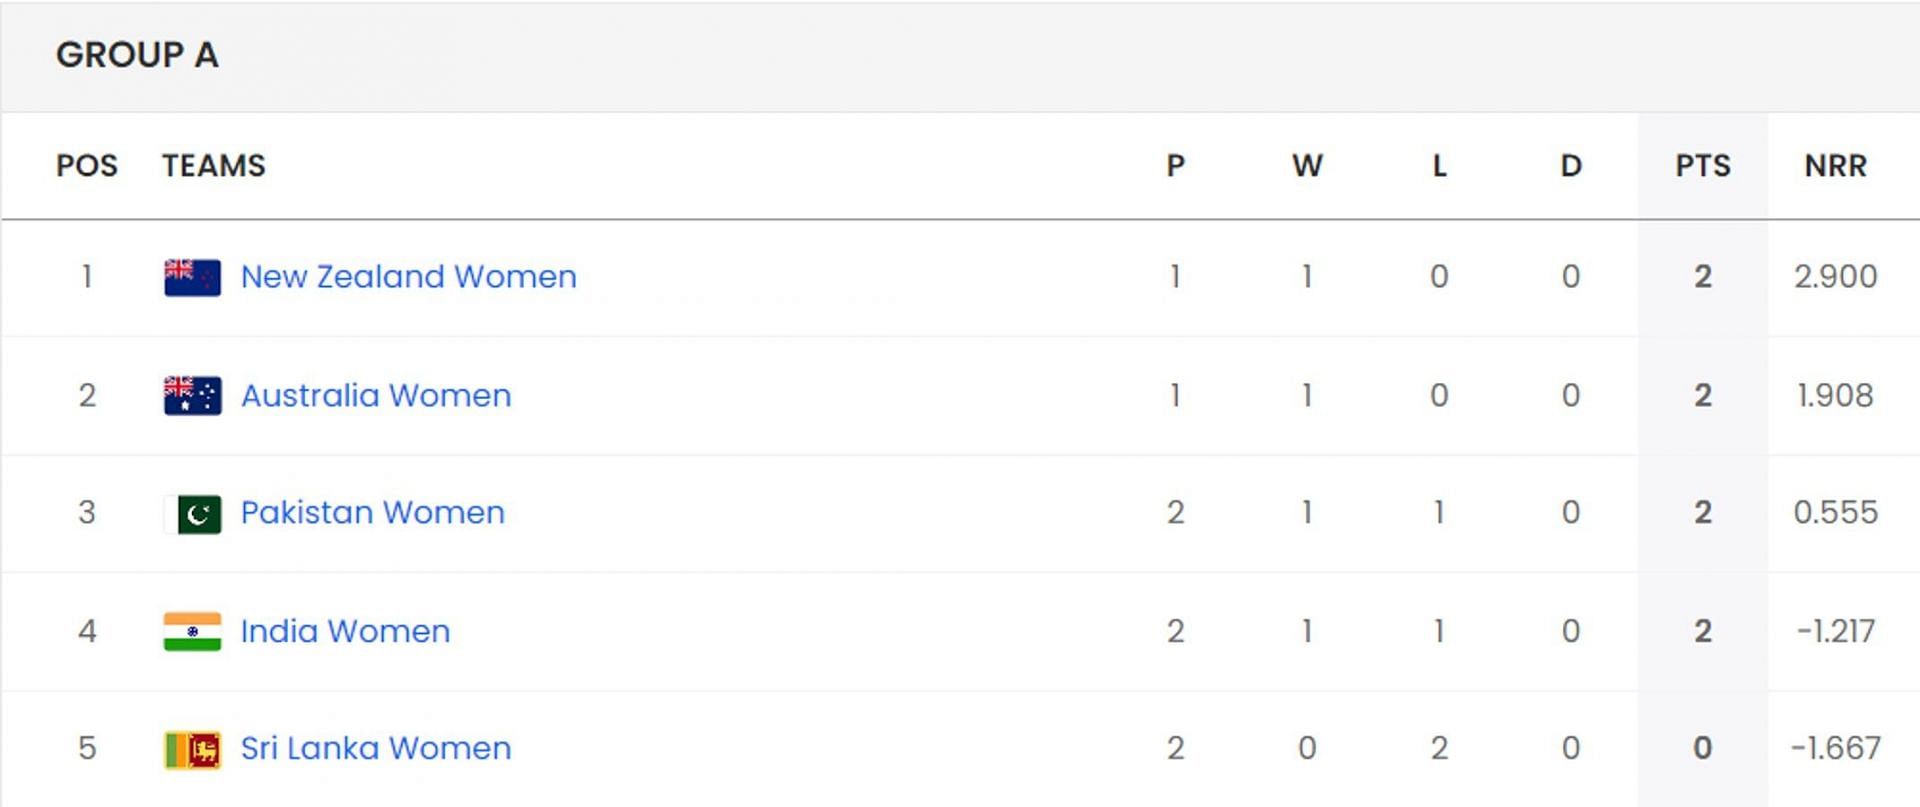Open the Sri Lanka Women team link
This screenshot has height=807, width=1920.
point(376,748)
